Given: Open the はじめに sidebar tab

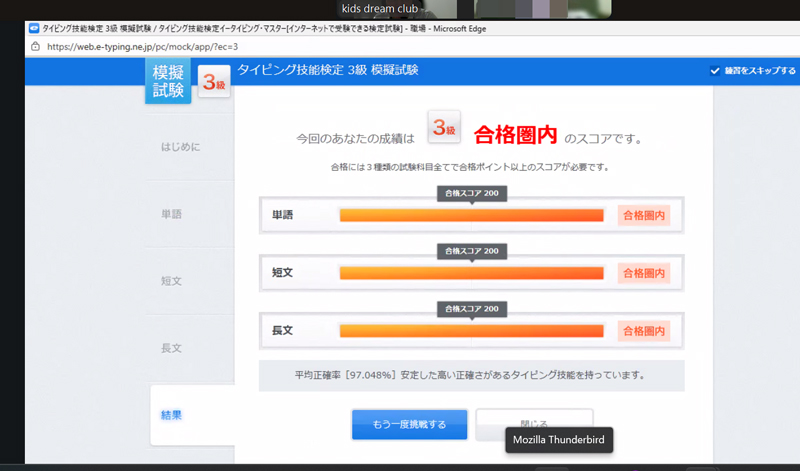Looking at the screenshot, I should [180, 148].
